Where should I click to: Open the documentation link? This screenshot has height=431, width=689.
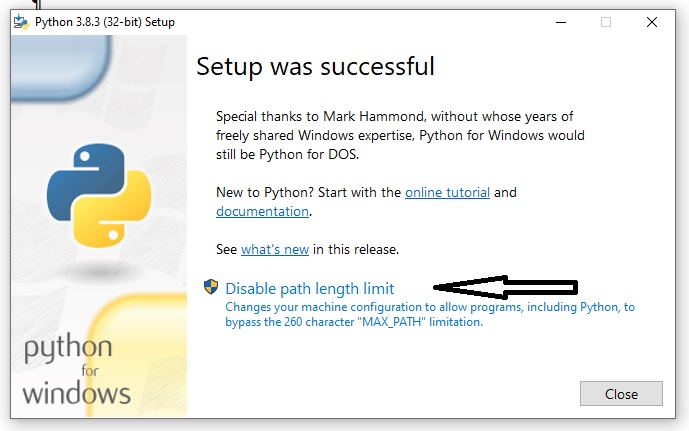coord(262,211)
